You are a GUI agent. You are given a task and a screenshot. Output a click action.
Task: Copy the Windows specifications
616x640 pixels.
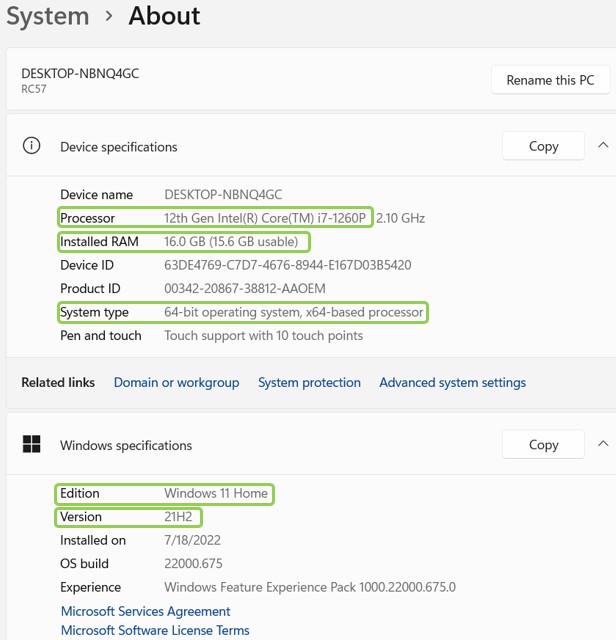(543, 445)
